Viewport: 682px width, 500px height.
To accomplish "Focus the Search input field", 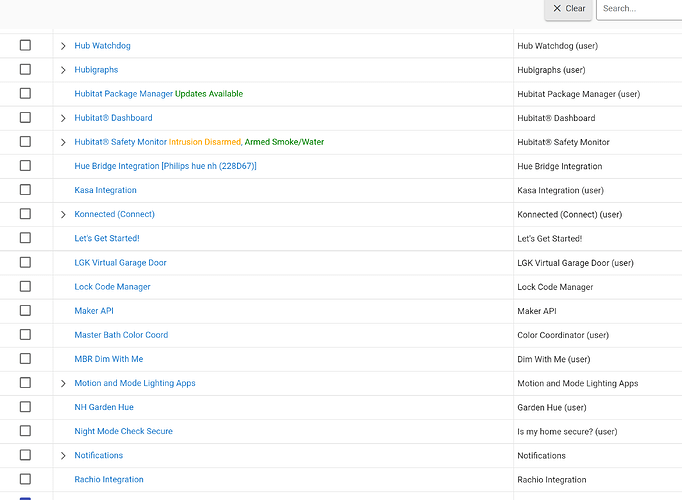I will (639, 9).
